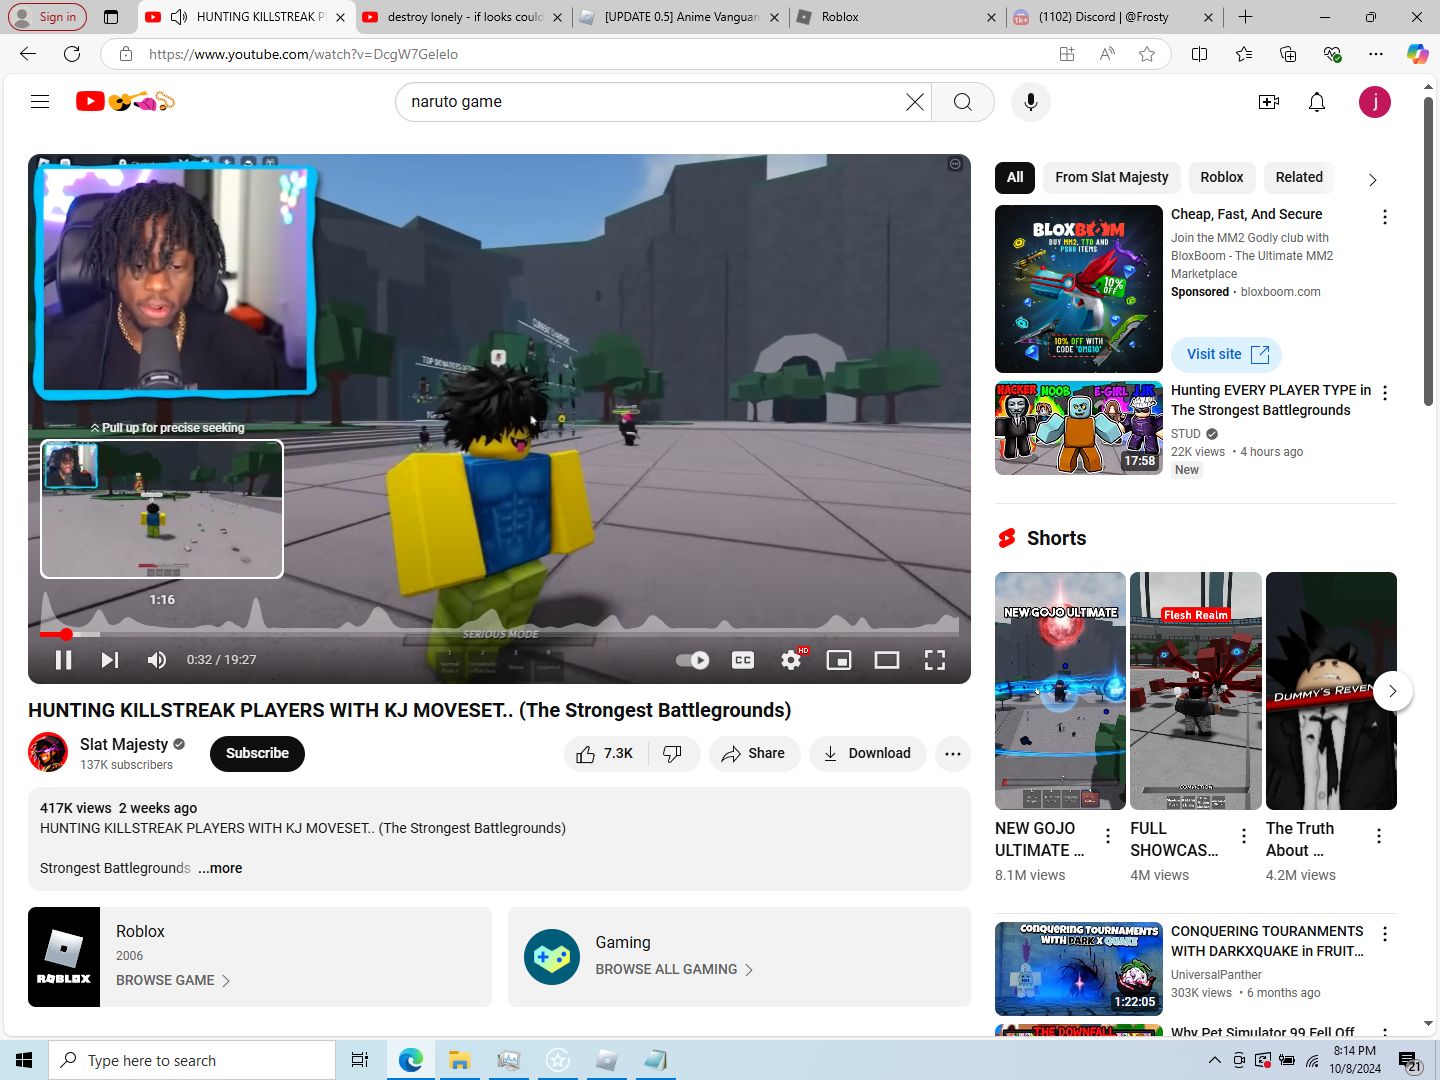Mute tab via speaker icon
1440x1080 pixels.
click(179, 17)
